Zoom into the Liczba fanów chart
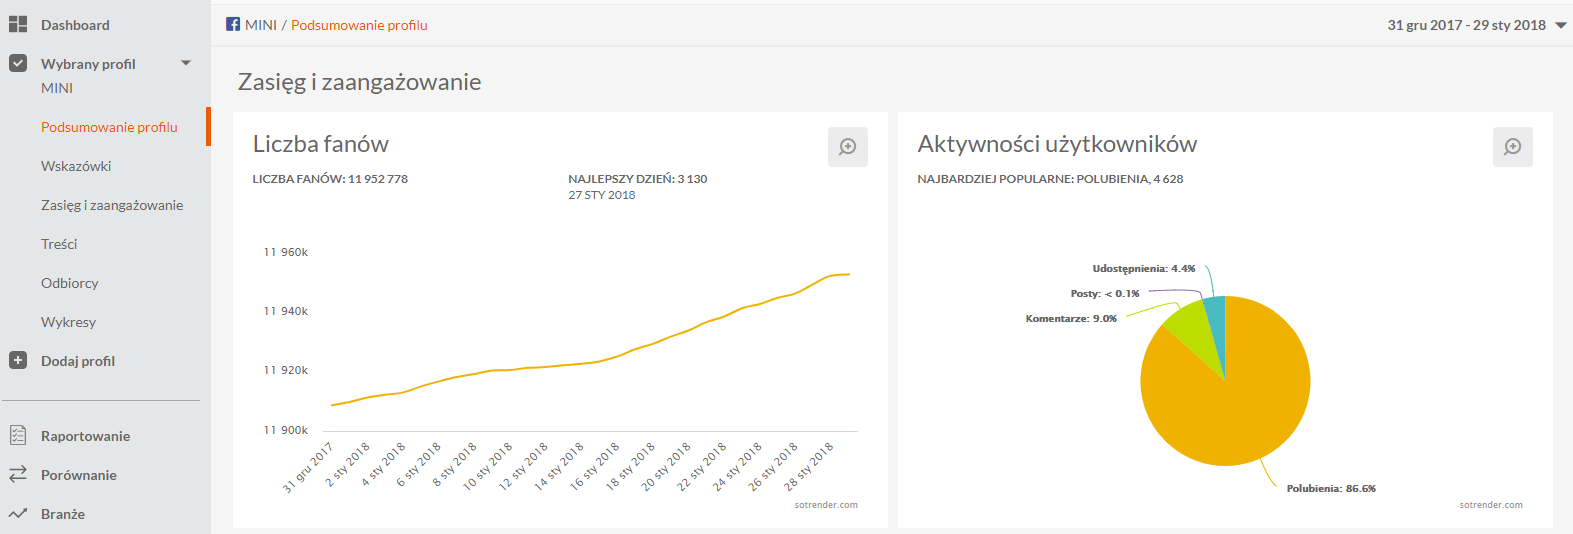1573x534 pixels. 847,147
